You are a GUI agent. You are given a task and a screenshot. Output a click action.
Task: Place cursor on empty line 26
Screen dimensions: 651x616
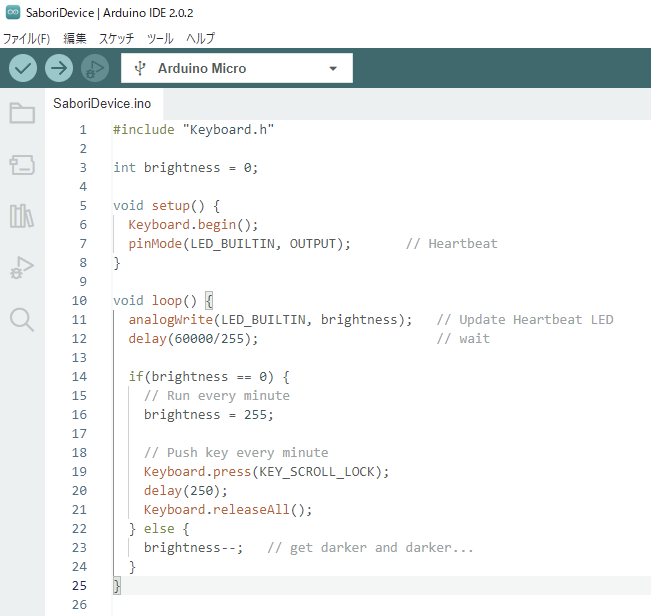tap(381, 605)
